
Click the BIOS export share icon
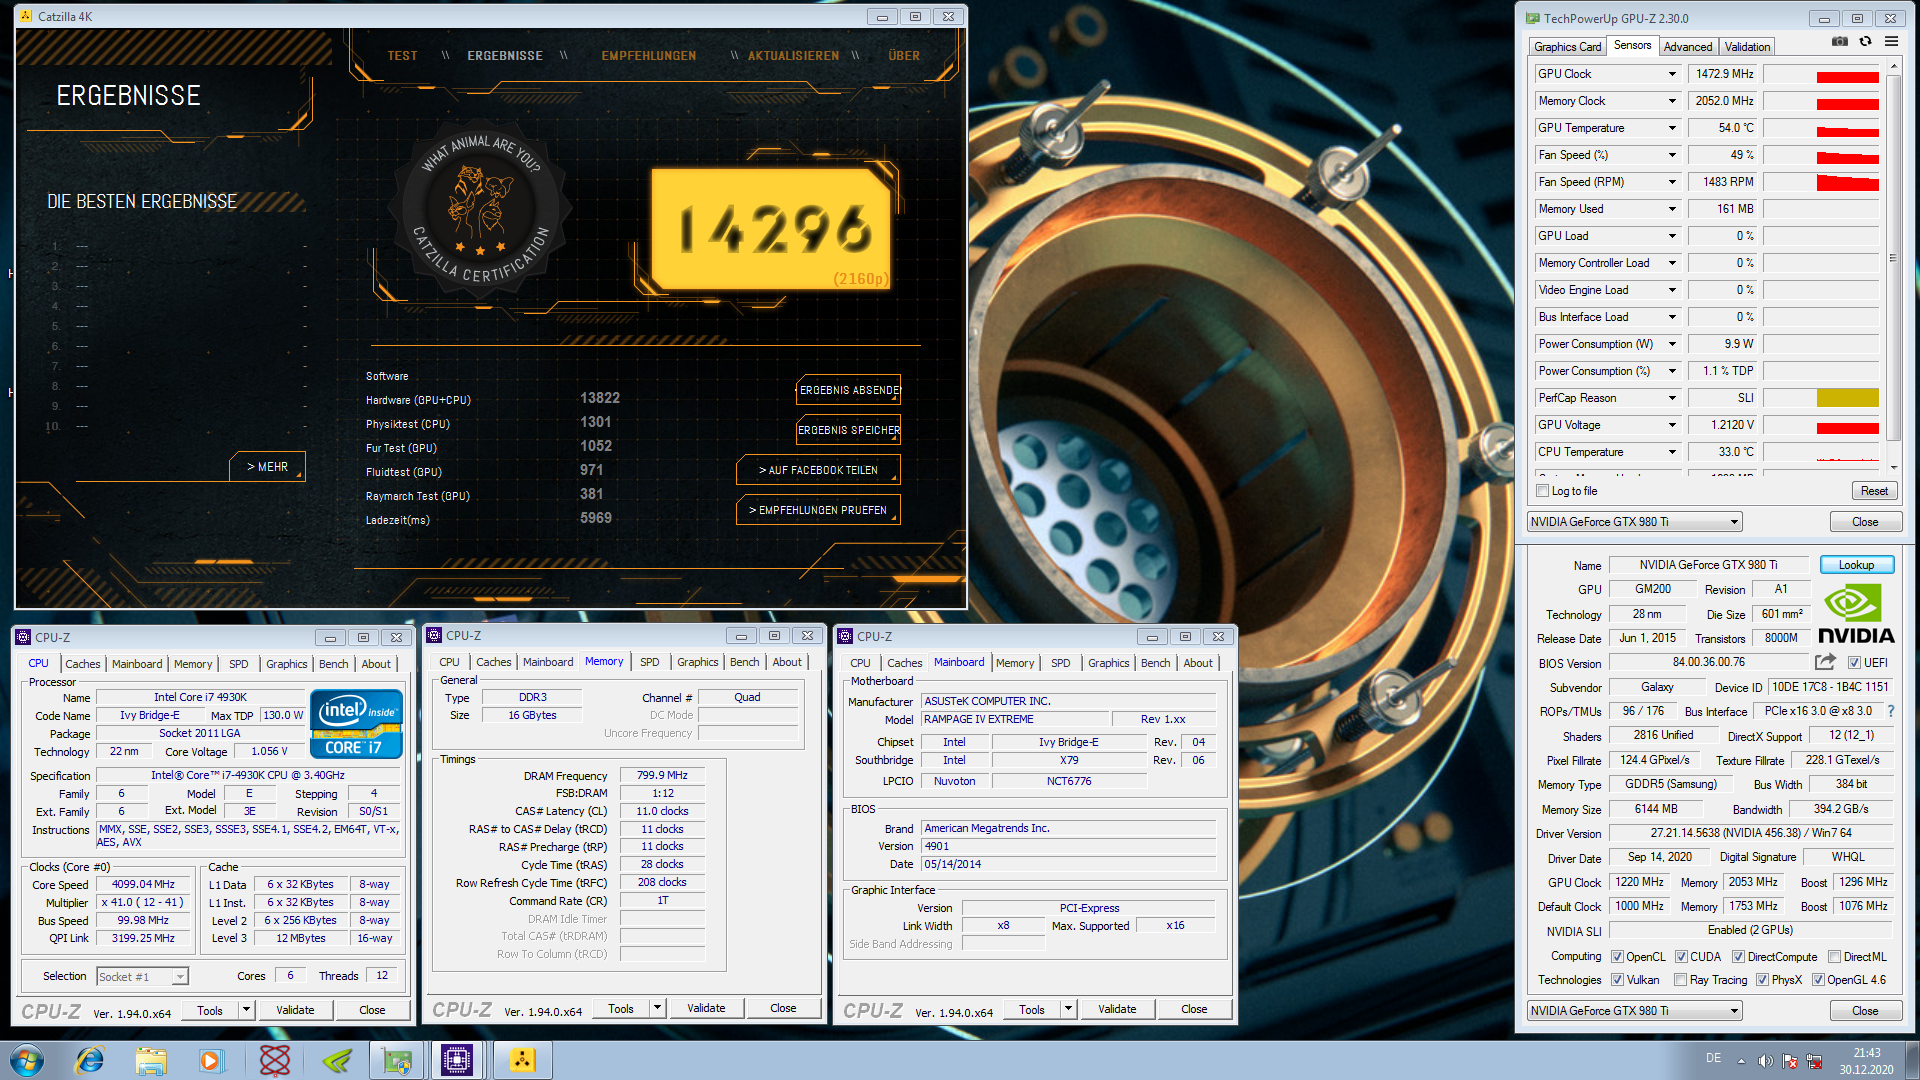(x=1825, y=662)
